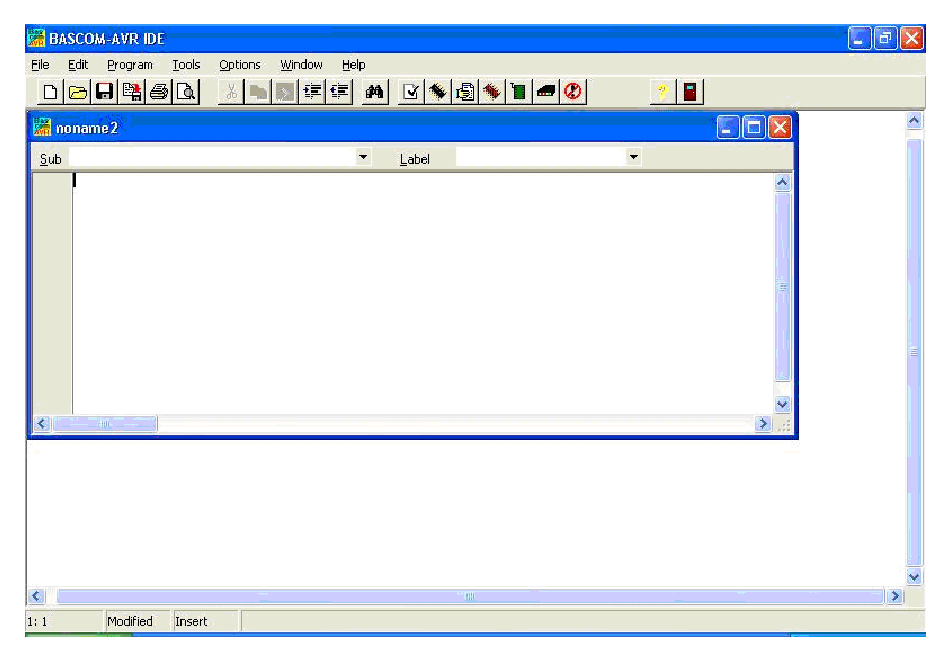The height and width of the screenshot is (660, 948).
Task: Run syntax check with the checkmark icon
Action: click(411, 92)
